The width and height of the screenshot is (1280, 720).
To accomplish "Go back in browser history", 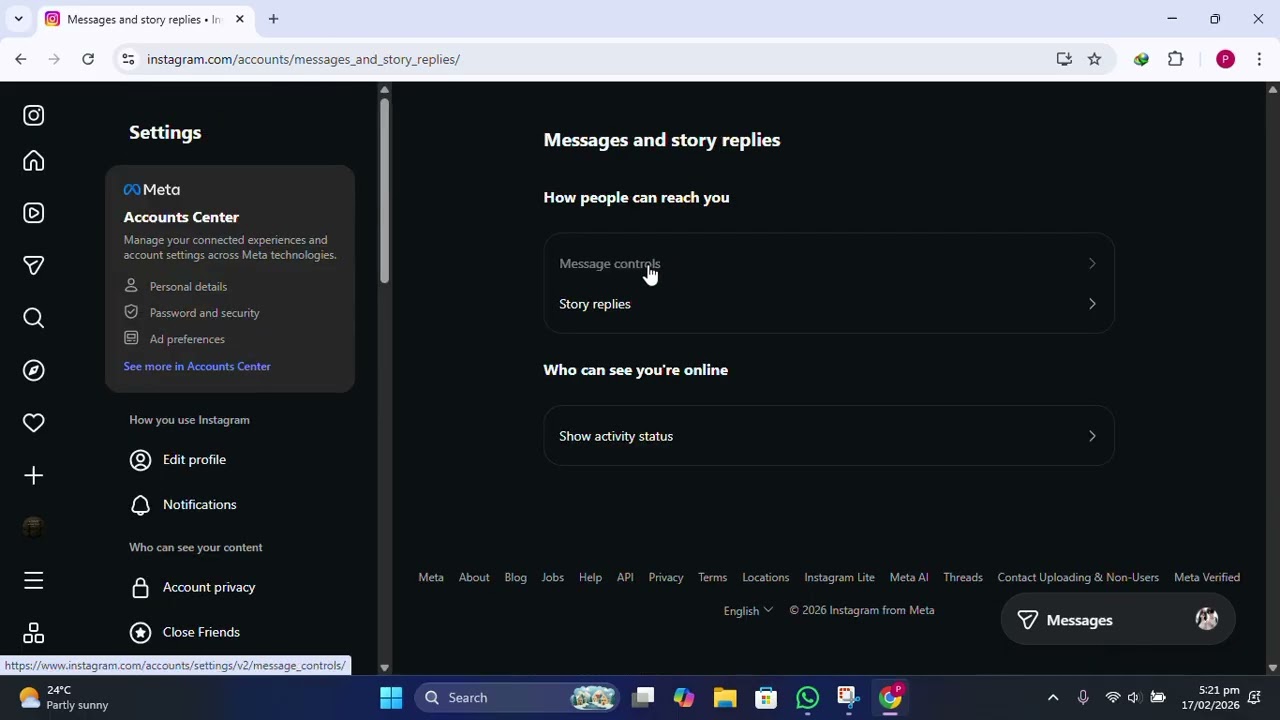I will (21, 59).
